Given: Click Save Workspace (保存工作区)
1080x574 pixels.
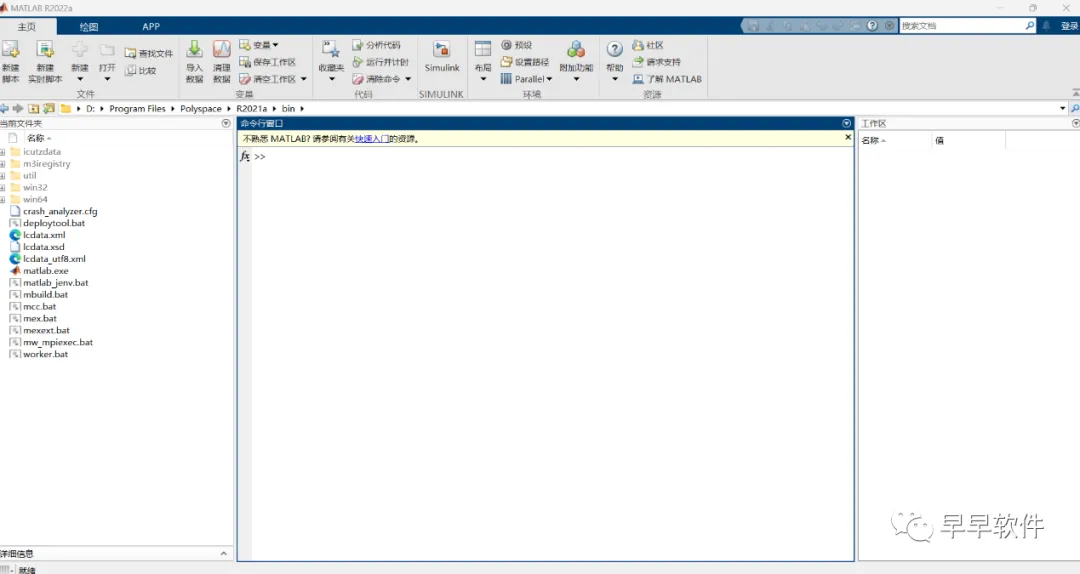Looking at the screenshot, I should click(x=267, y=62).
